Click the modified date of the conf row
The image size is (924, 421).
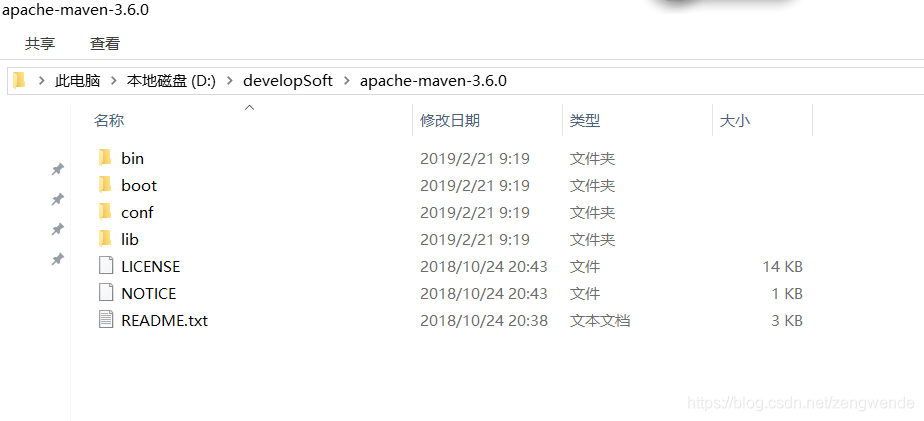pyautogui.click(x=475, y=212)
